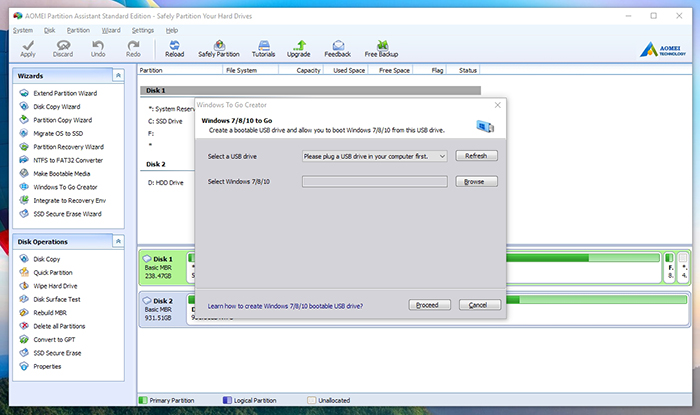This screenshot has height=415, width=700.
Task: Run Disk Surface Test
Action: [57, 299]
